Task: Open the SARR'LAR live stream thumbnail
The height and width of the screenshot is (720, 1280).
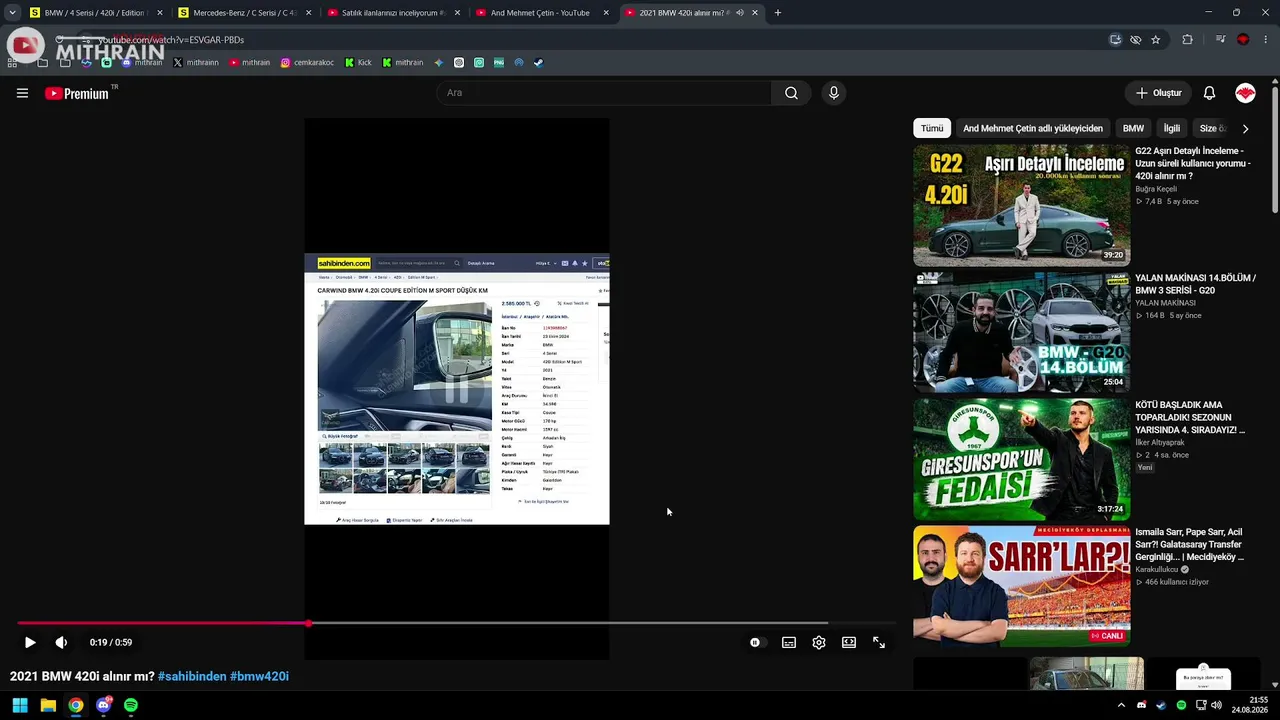Action: click(1021, 586)
